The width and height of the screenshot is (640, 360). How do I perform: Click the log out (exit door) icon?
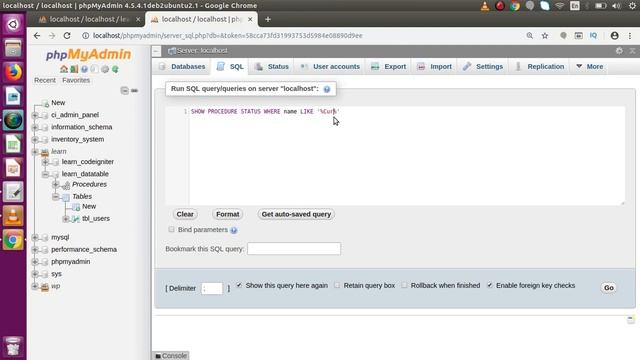(x=74, y=69)
